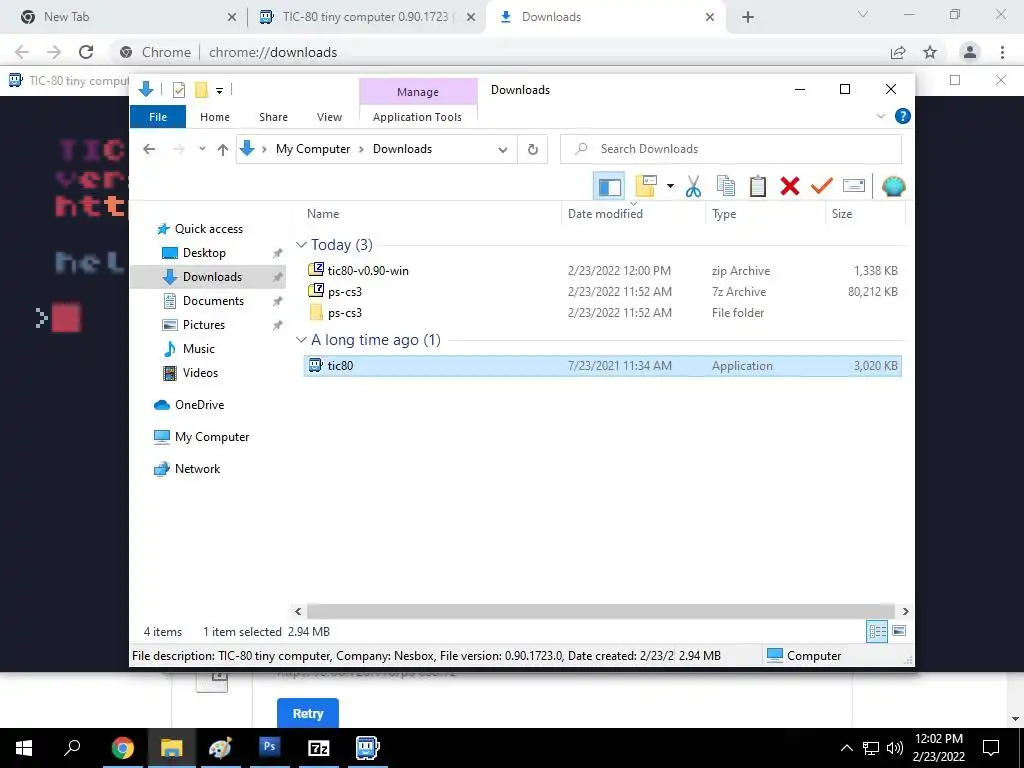
Task: Open the File menu tab
Action: 158,117
